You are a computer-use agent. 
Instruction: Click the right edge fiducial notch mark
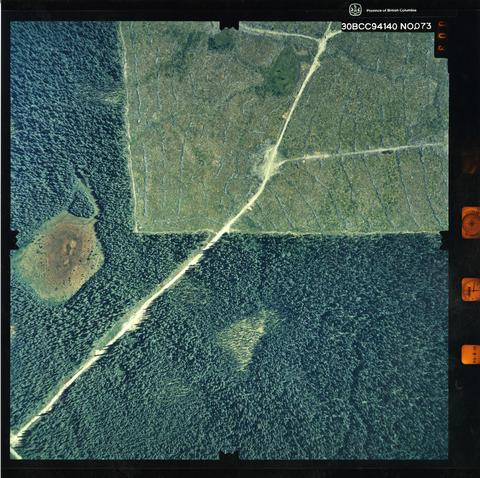tap(444, 240)
